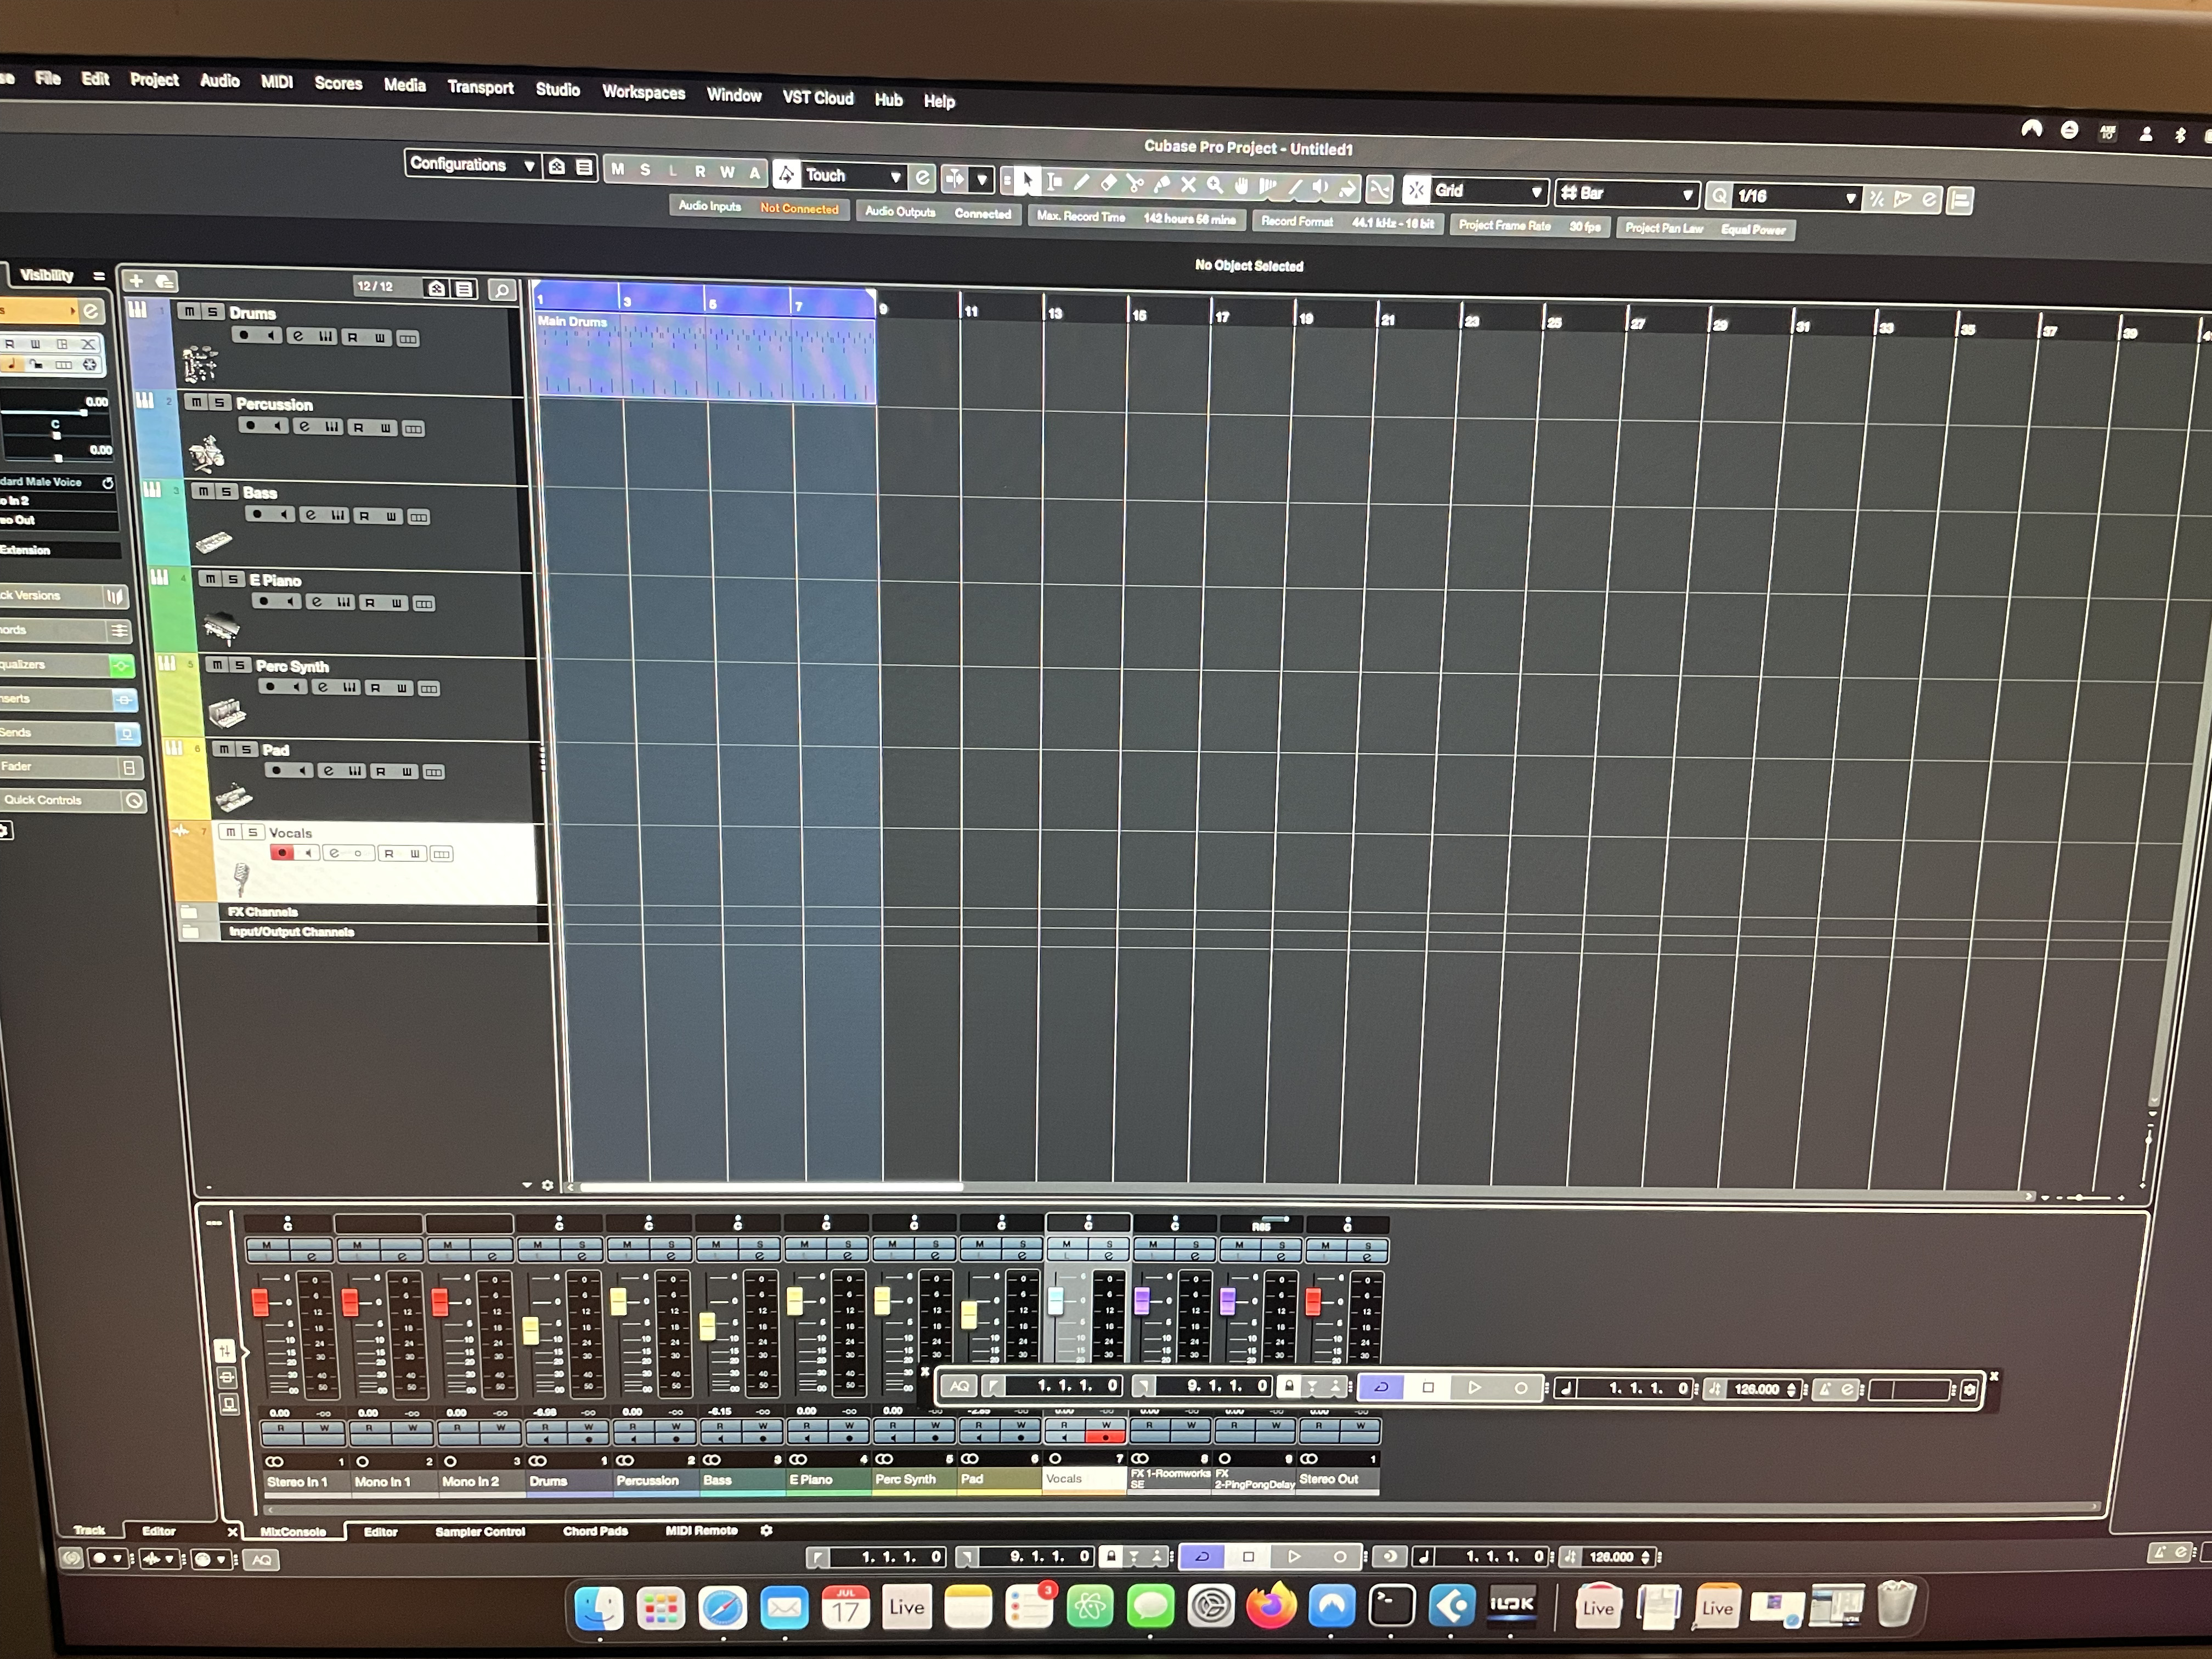Open ILok License Manager from the dock
Screen dimensions: 2212x1659
click(1511, 1606)
